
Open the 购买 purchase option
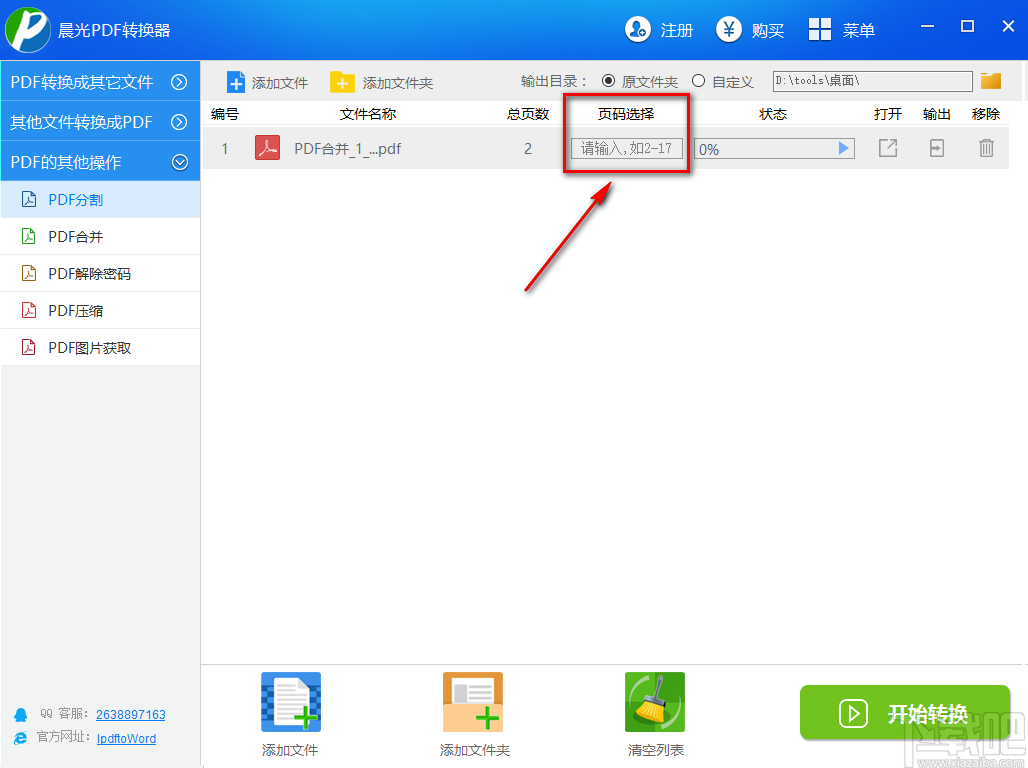click(749, 30)
